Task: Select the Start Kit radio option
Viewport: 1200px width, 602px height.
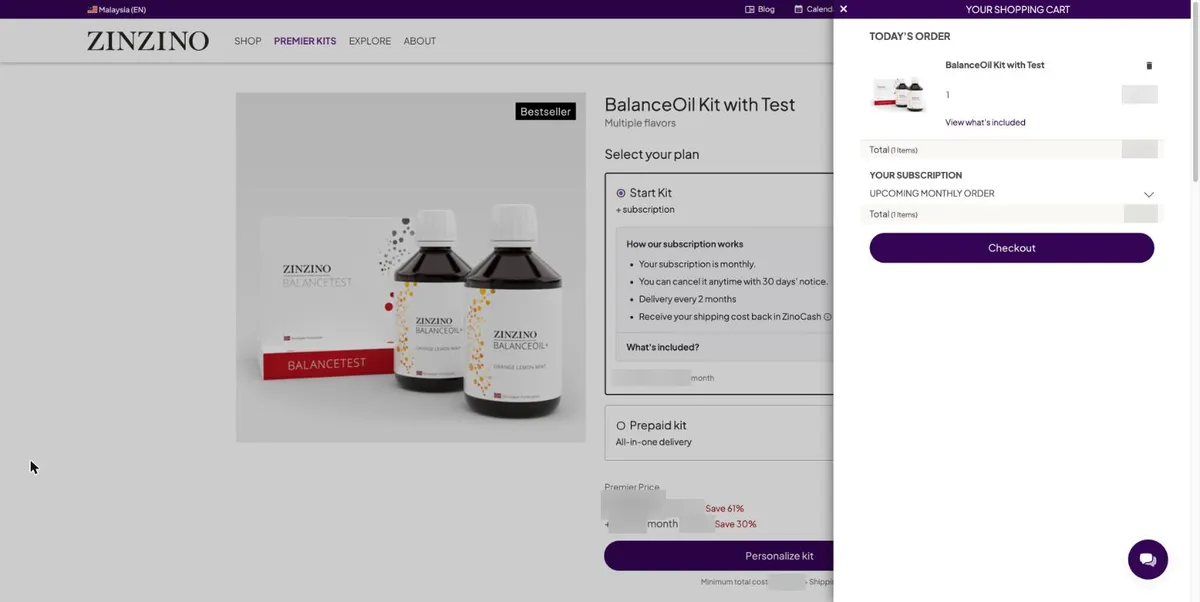Action: (621, 193)
